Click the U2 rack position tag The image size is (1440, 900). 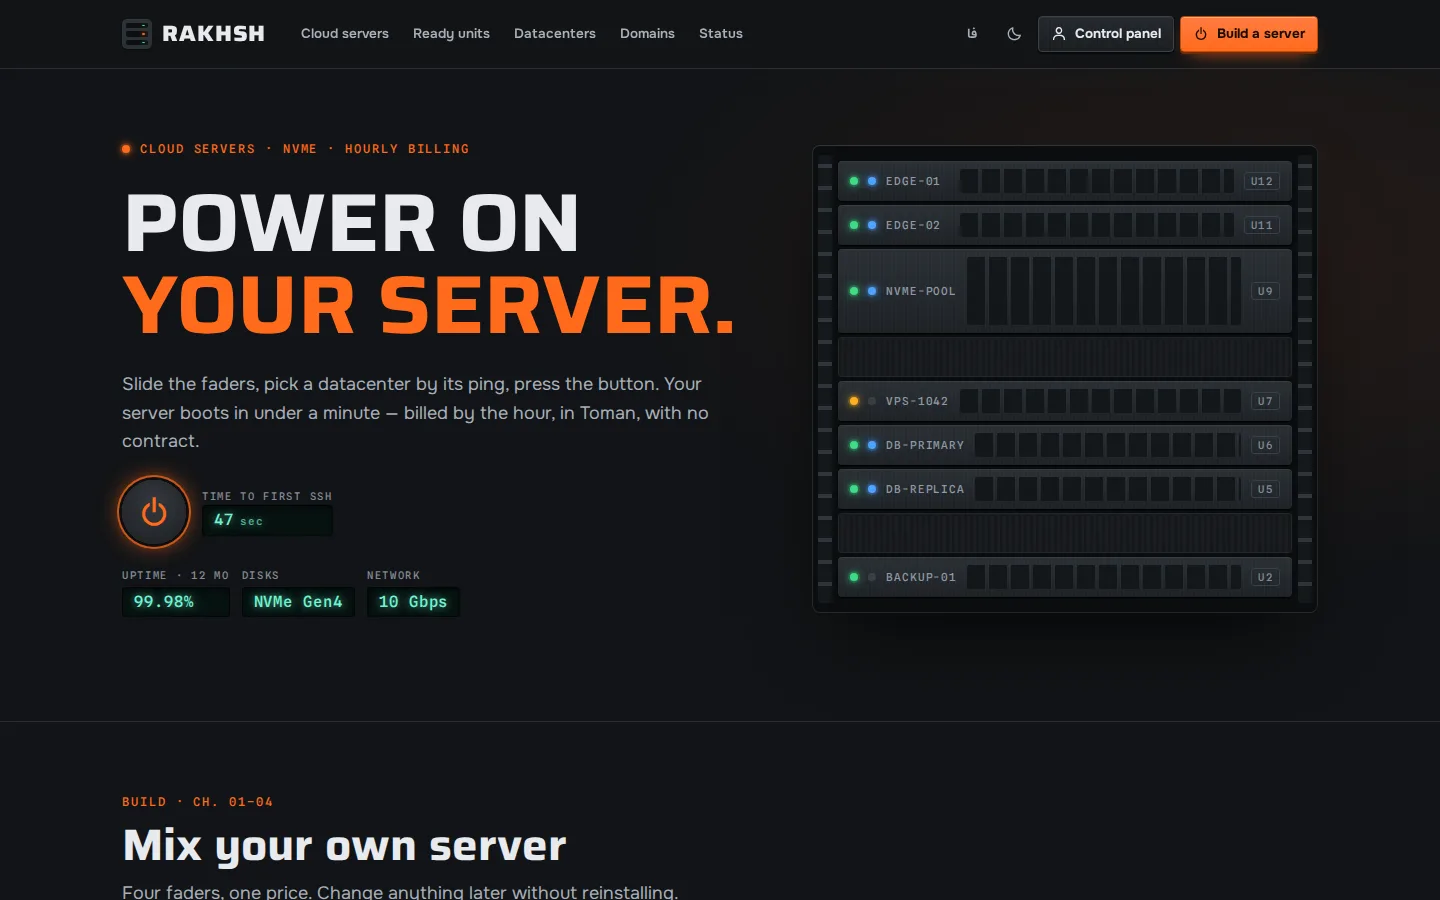[1265, 577]
